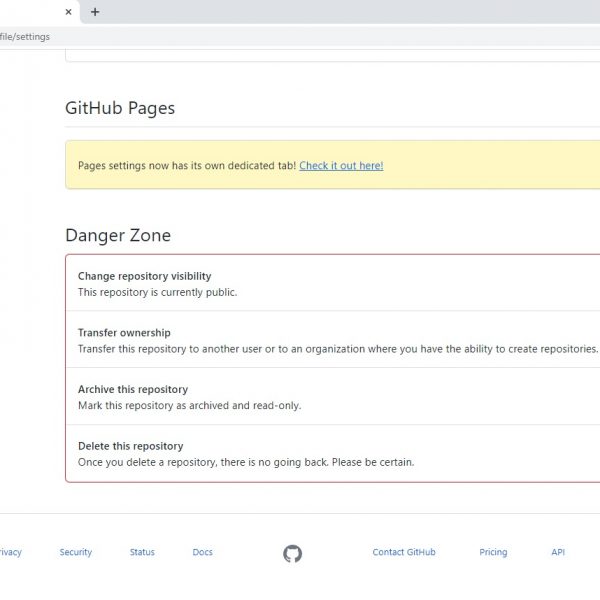Follow the "Check it out here!" link
600x600 pixels.
coord(341,166)
